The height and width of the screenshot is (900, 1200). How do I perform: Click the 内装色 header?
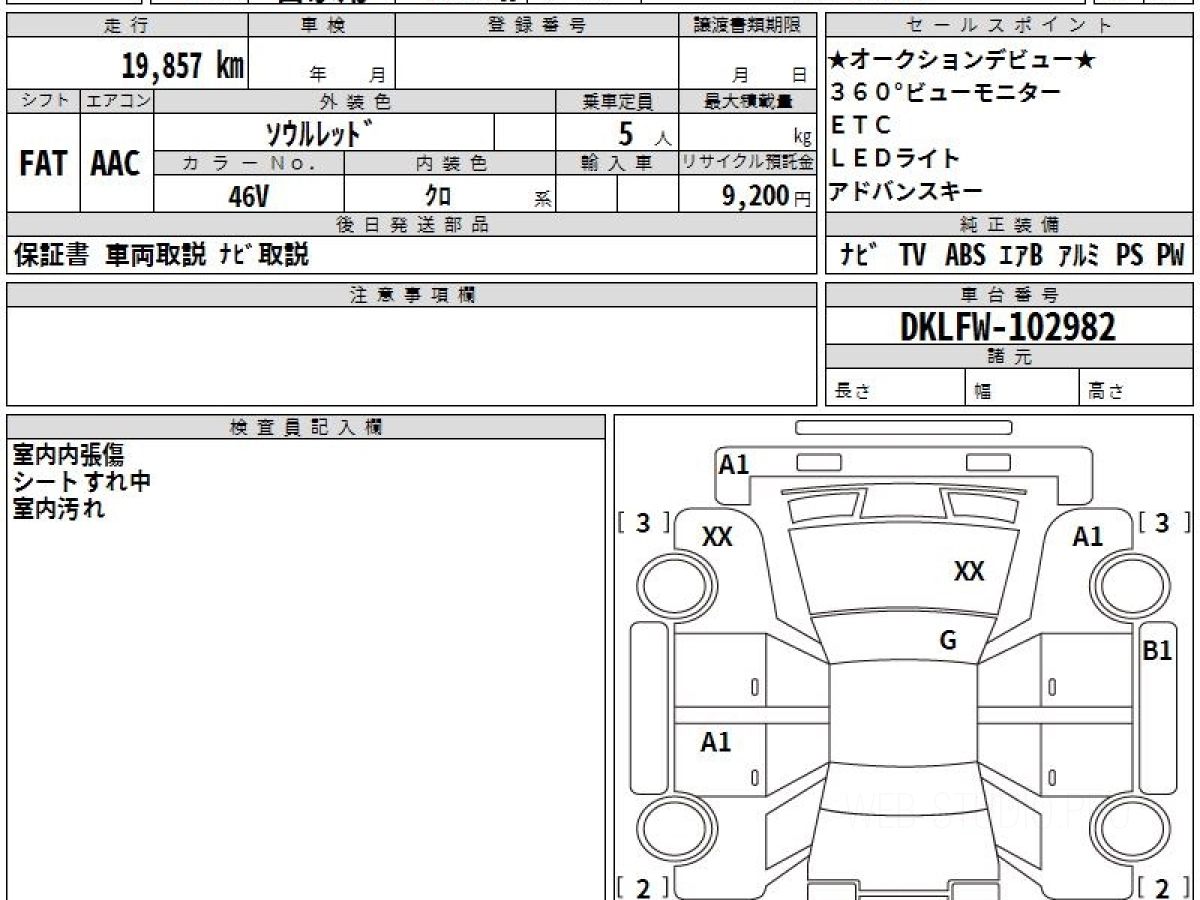tap(450, 163)
